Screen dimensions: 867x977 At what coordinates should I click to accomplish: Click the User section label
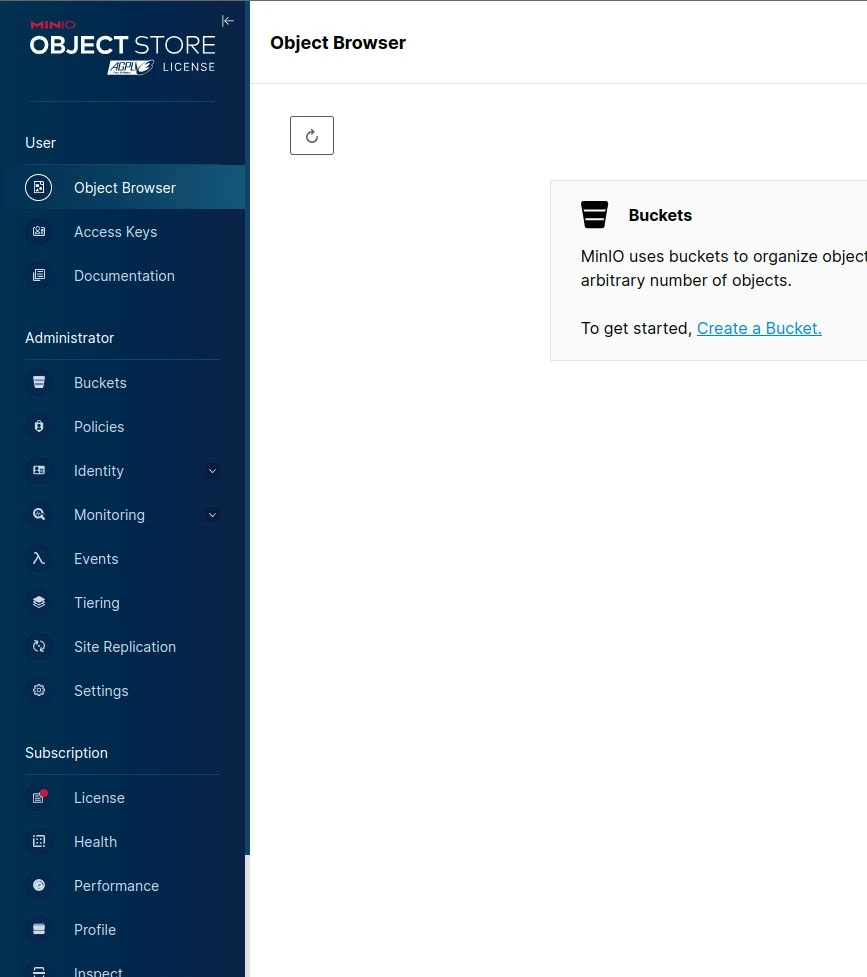coord(41,143)
